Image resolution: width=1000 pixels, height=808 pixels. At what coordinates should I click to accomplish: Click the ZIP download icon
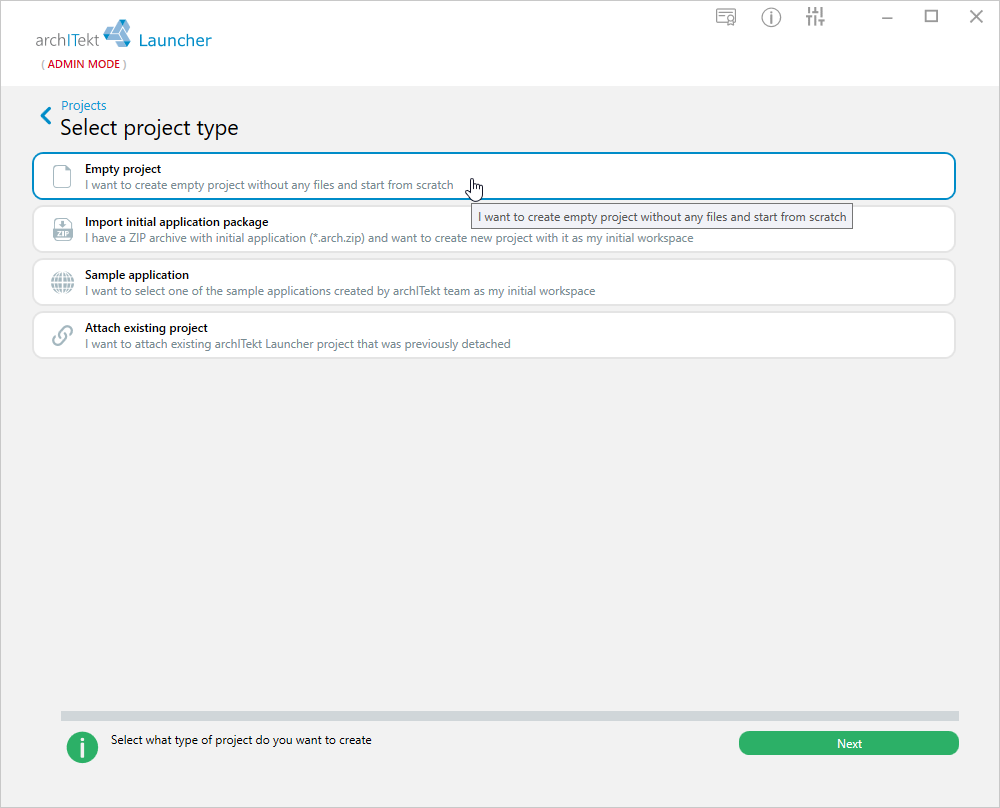62,229
